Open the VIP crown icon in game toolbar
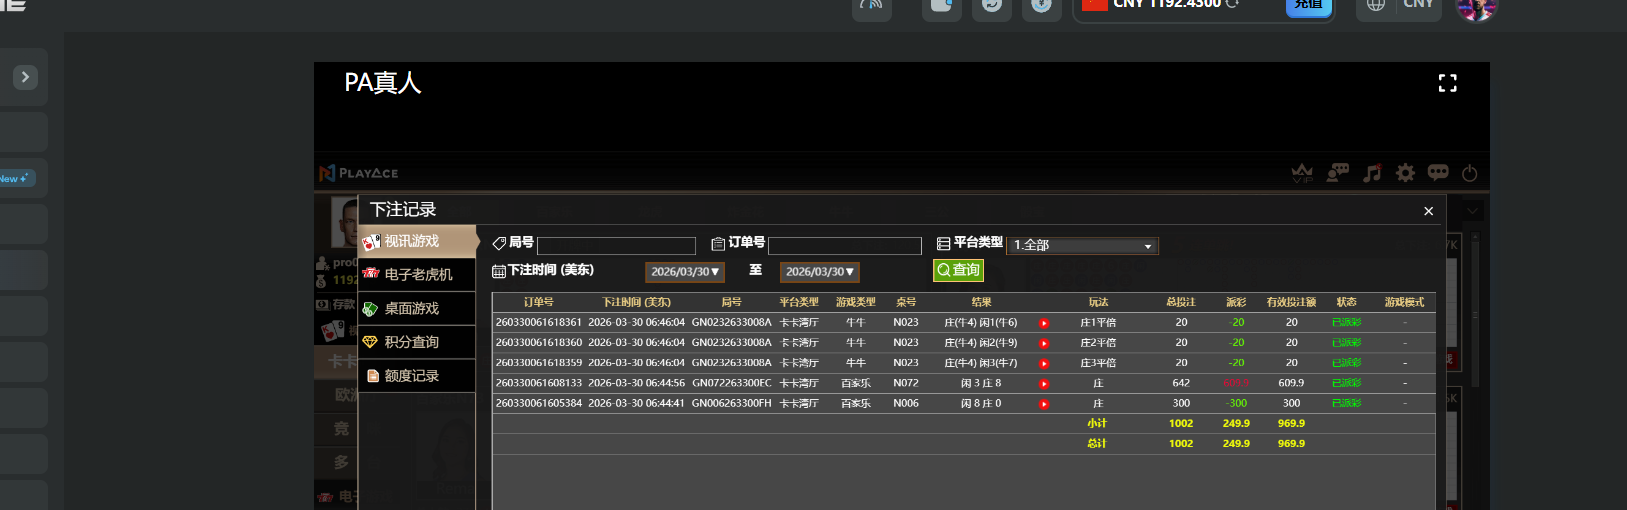The width and height of the screenshot is (1627, 510). pos(1302,173)
